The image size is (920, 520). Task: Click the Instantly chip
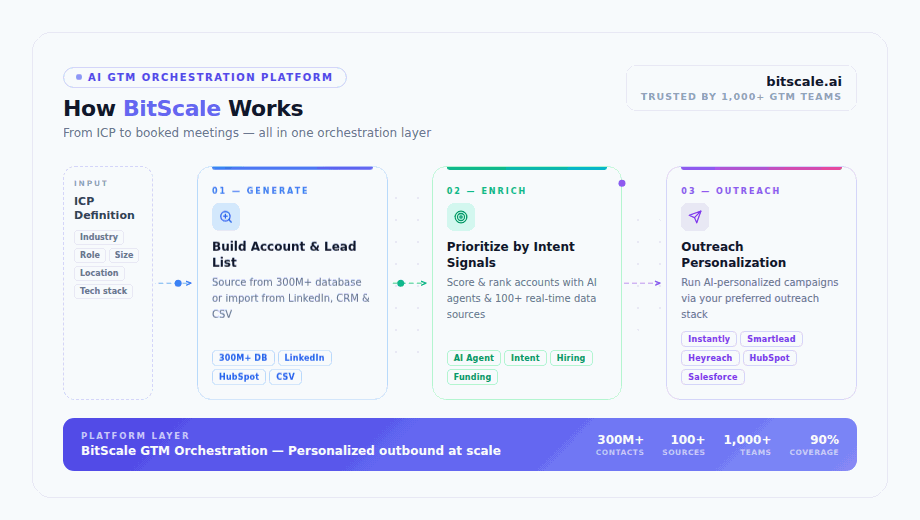709,339
